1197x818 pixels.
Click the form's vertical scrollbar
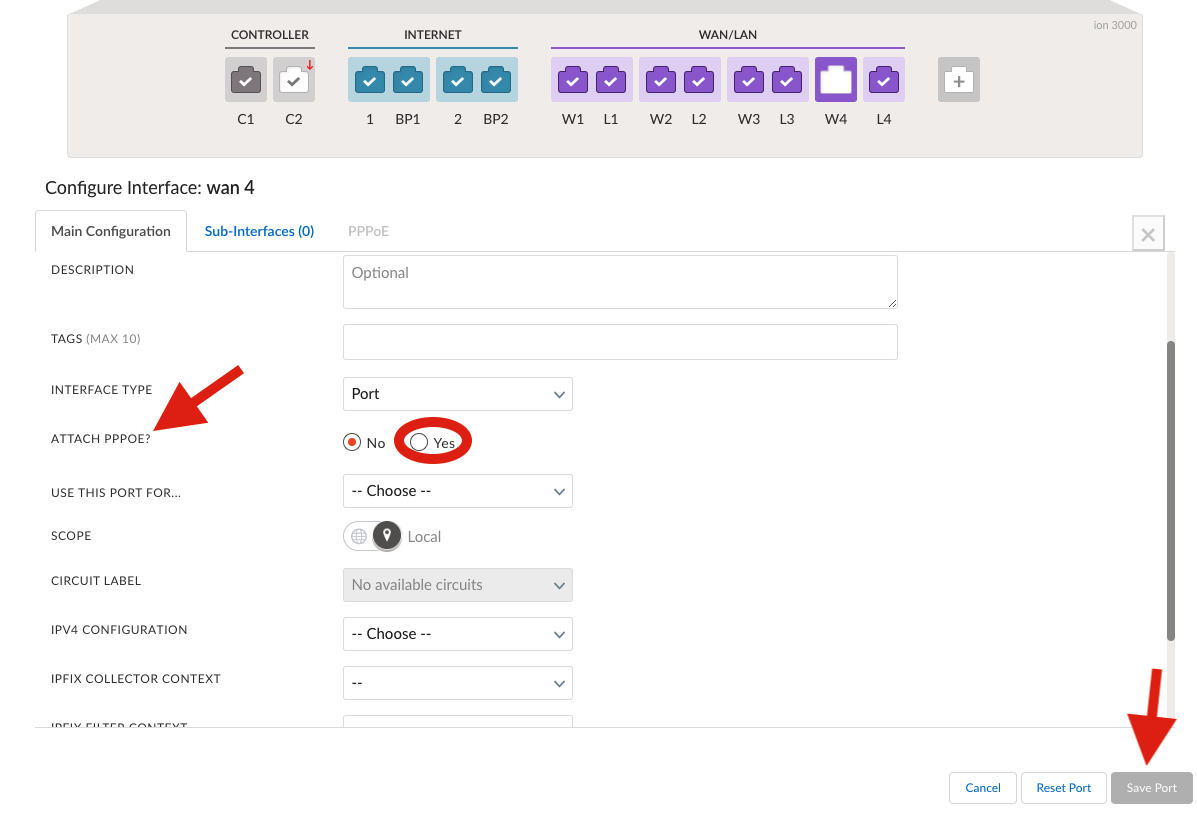click(1170, 491)
